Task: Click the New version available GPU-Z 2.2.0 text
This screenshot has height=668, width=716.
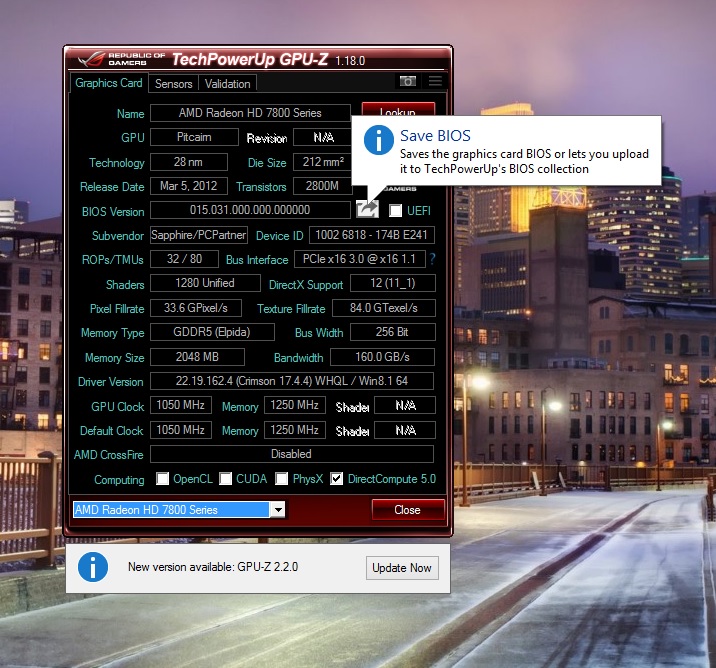Action: click(x=213, y=567)
